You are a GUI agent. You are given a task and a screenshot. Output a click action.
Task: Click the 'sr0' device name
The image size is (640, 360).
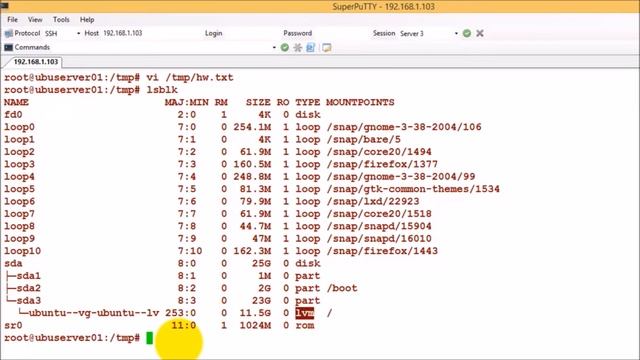(x=13, y=325)
